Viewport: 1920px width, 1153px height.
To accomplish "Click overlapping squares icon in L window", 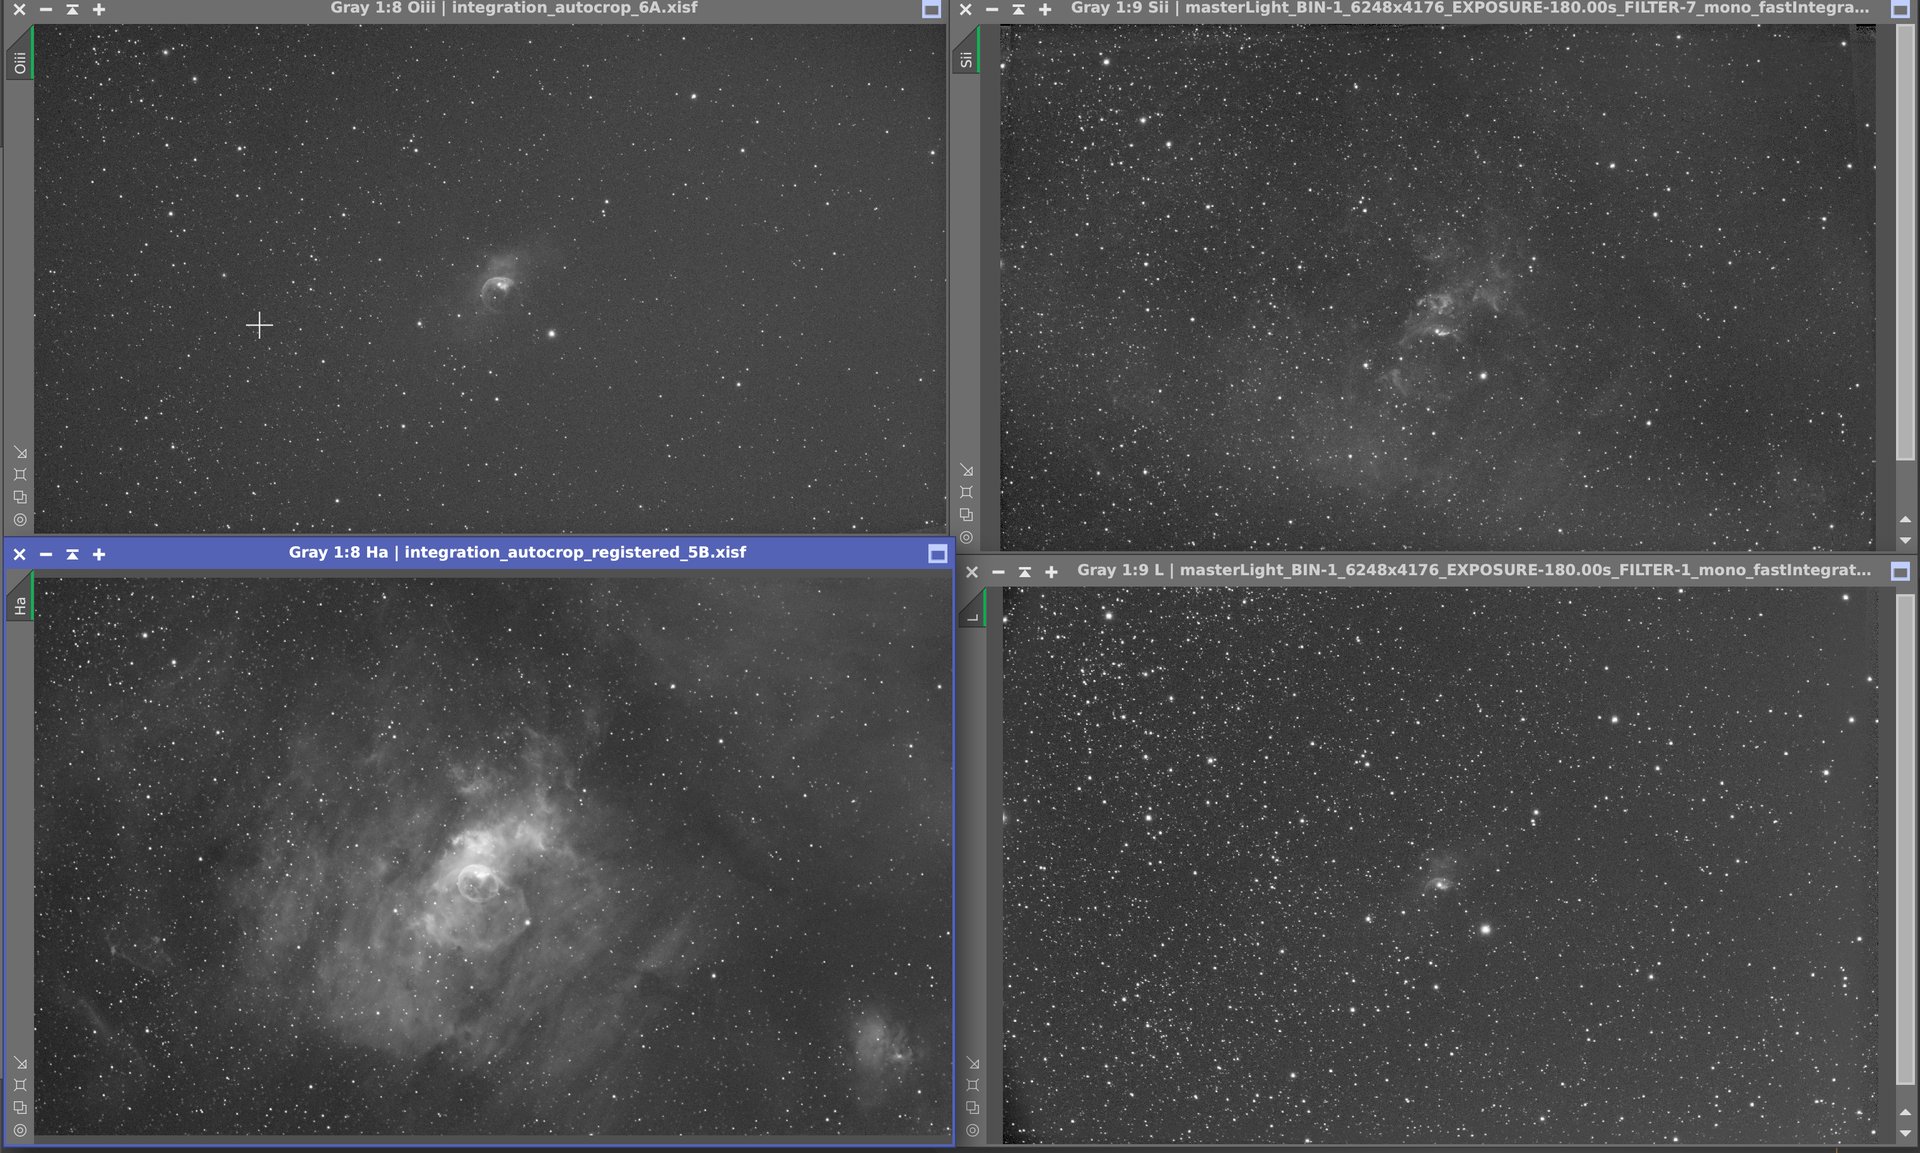I will point(973,1108).
